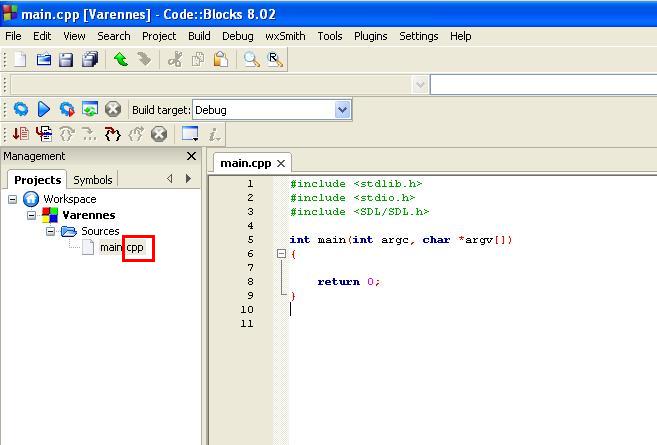Image resolution: width=657 pixels, height=445 pixels.
Task: Select the Projects tab
Action: coord(37,180)
